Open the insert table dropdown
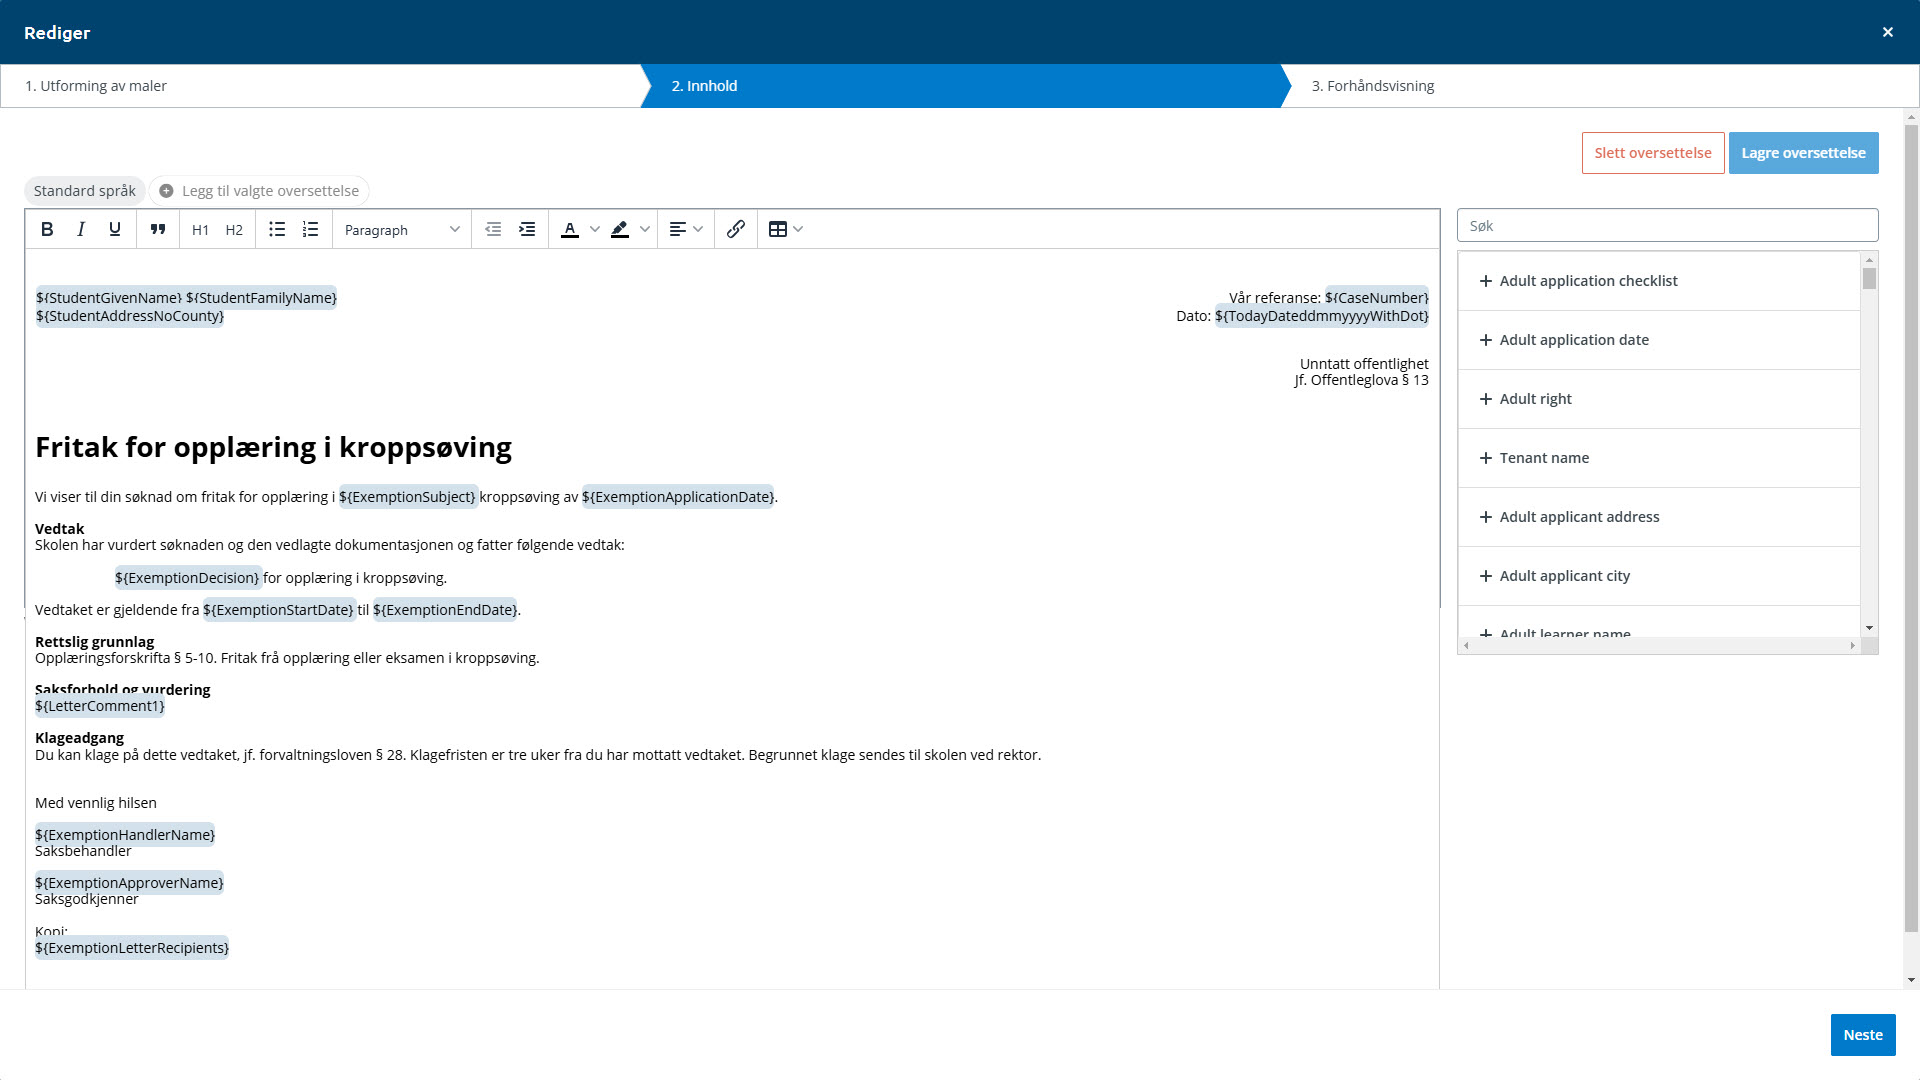Image resolution: width=1920 pixels, height=1080 pixels. (786, 229)
